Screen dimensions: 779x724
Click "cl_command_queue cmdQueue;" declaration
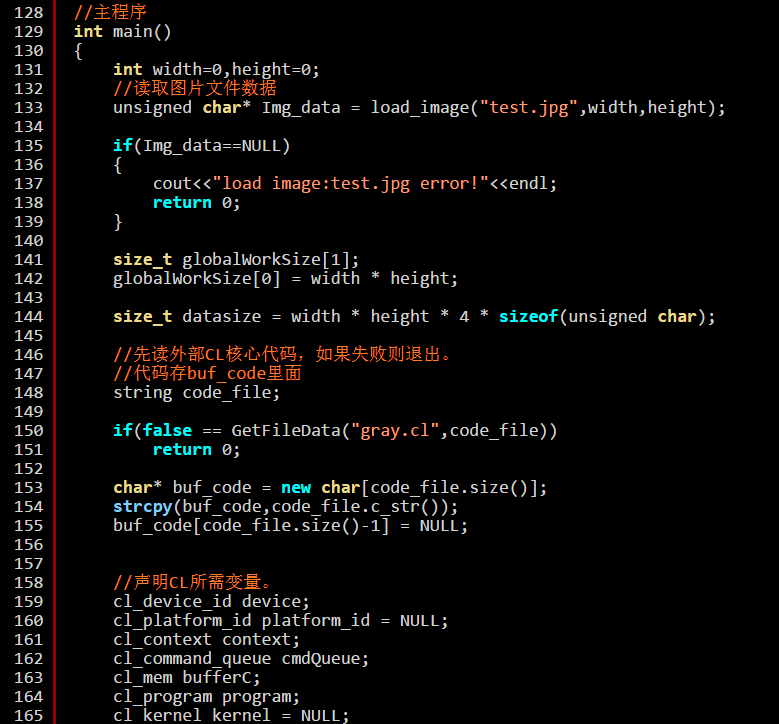point(241,658)
